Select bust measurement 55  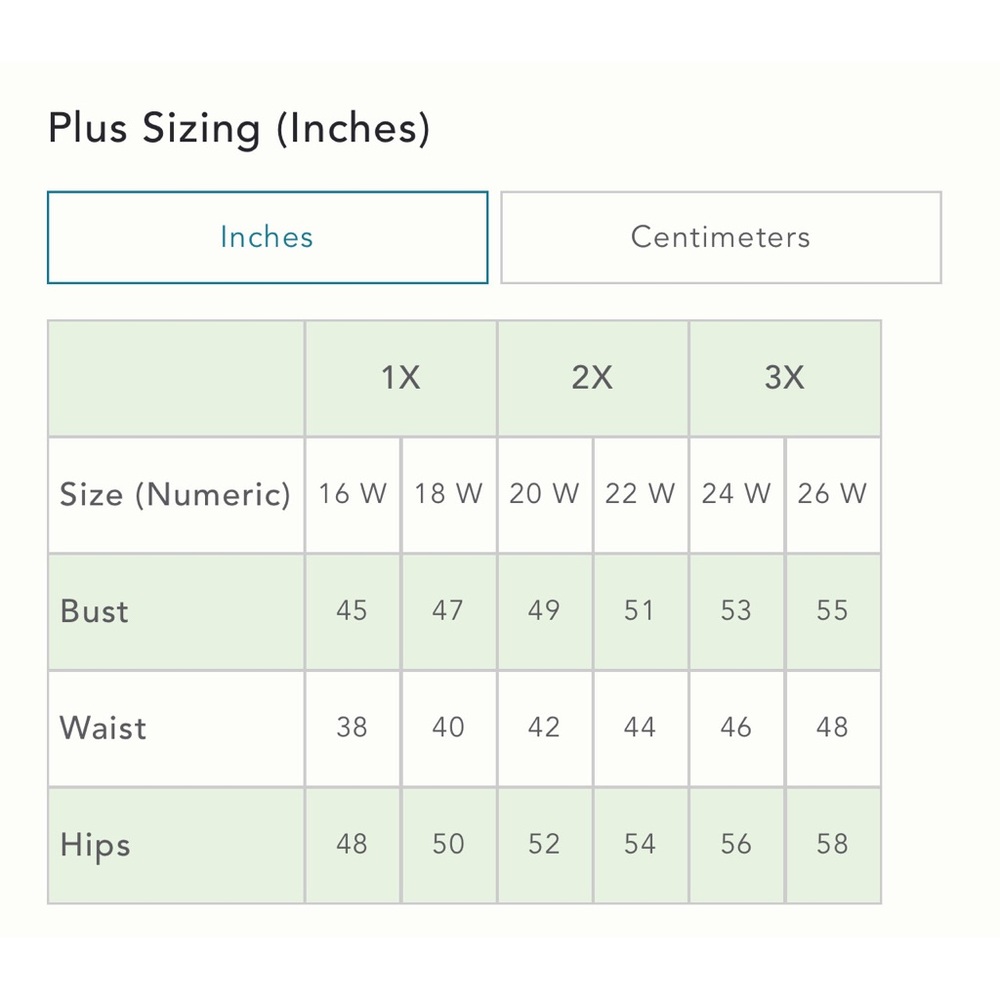(833, 612)
